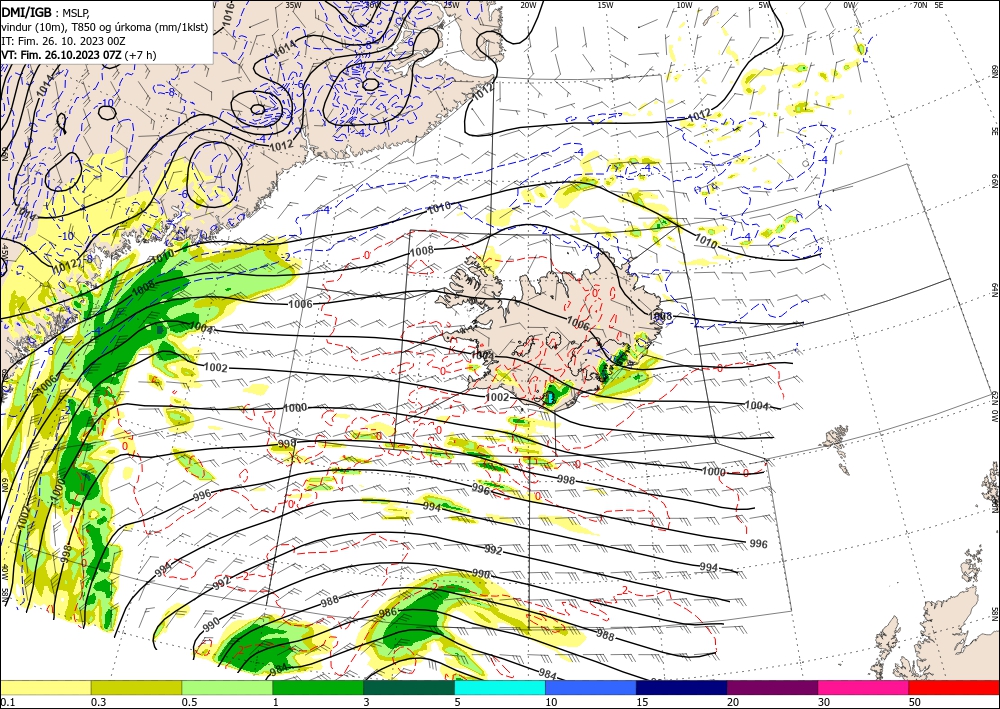Click the '0.5' legend value

tap(189, 702)
